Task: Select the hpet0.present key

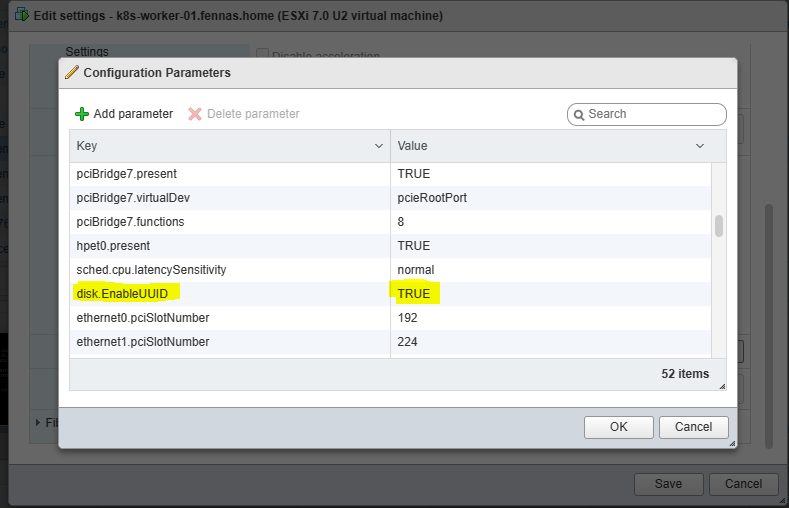Action: tap(113, 246)
